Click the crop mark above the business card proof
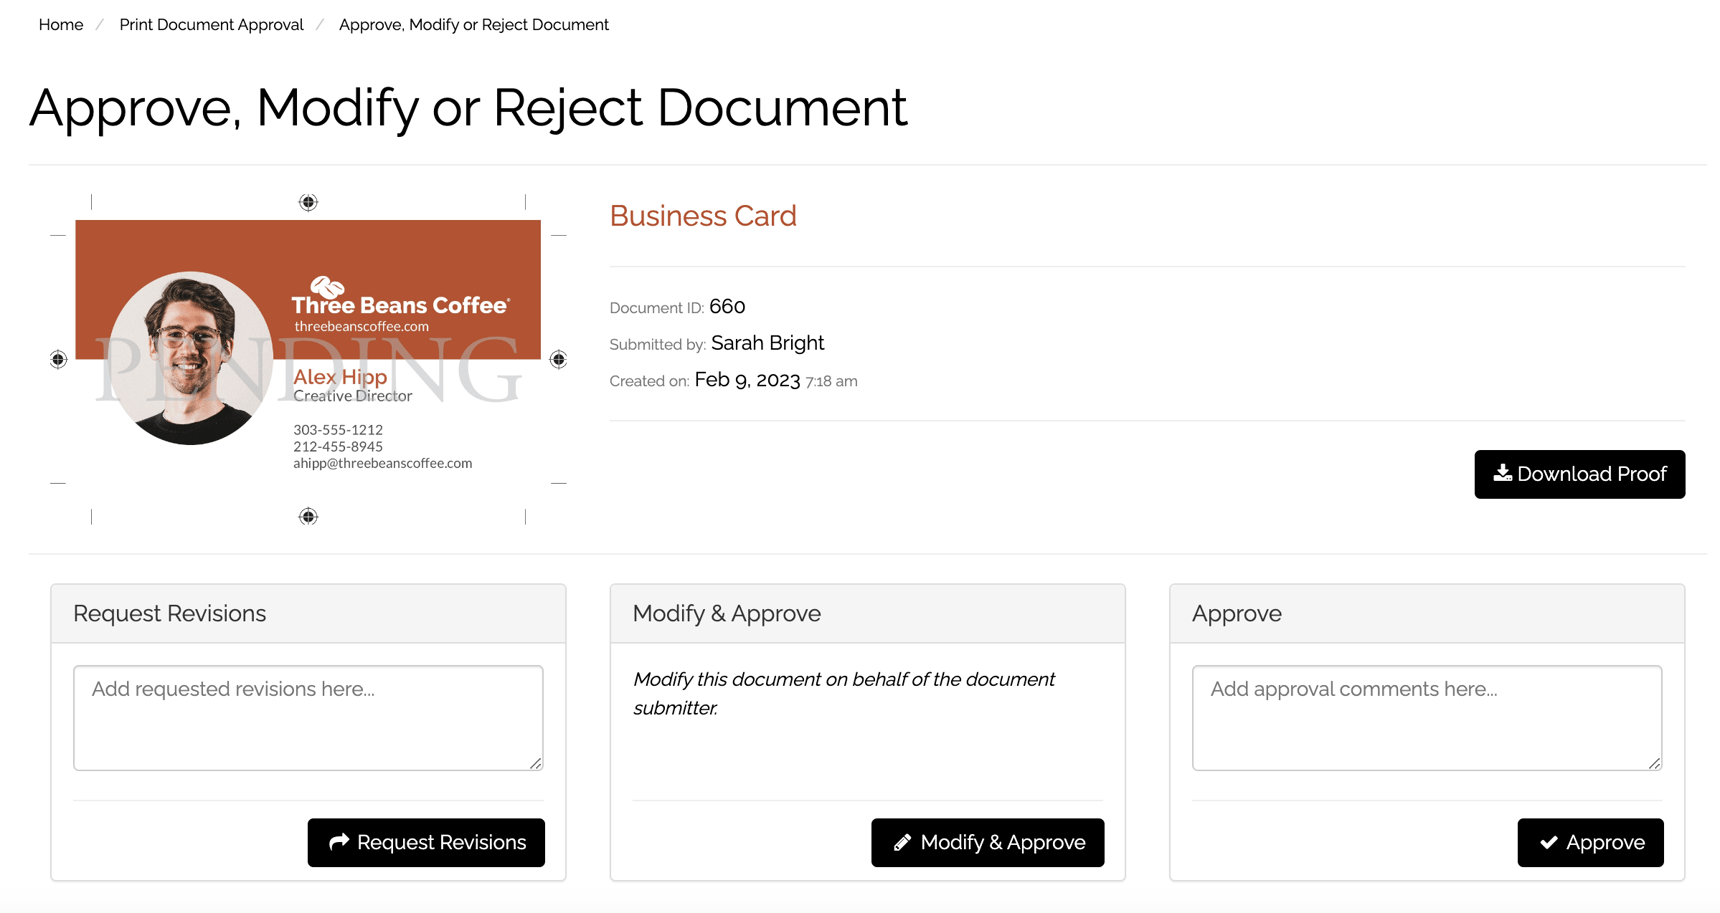The image size is (1720, 913). pyautogui.click(x=307, y=201)
